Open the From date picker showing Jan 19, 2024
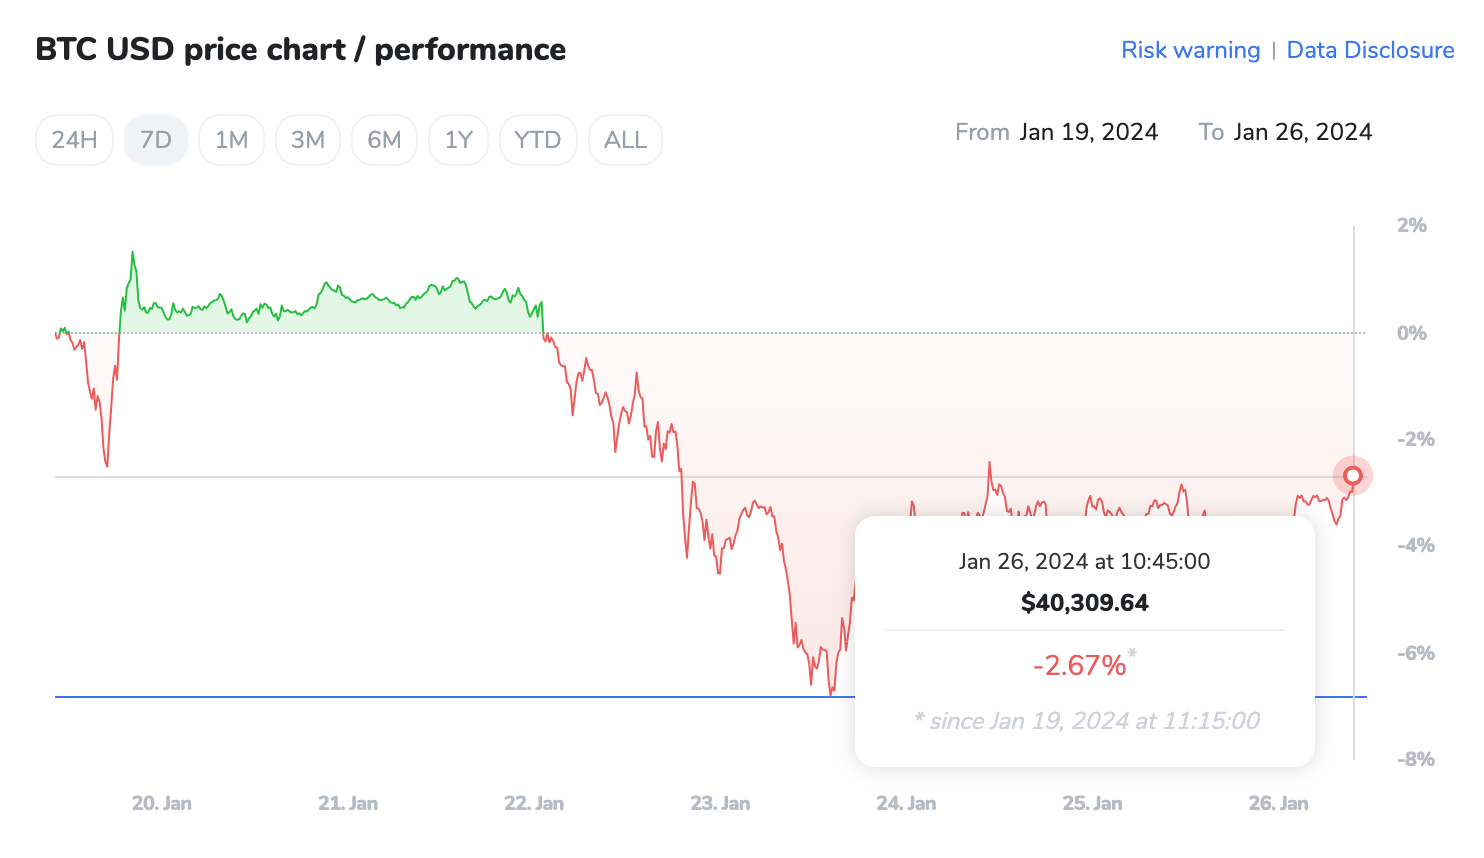This screenshot has width=1484, height=858. 1089,131
